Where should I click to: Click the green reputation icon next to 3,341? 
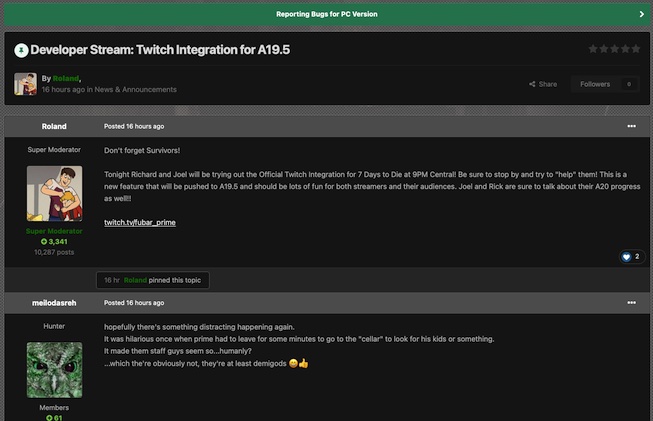tap(44, 242)
